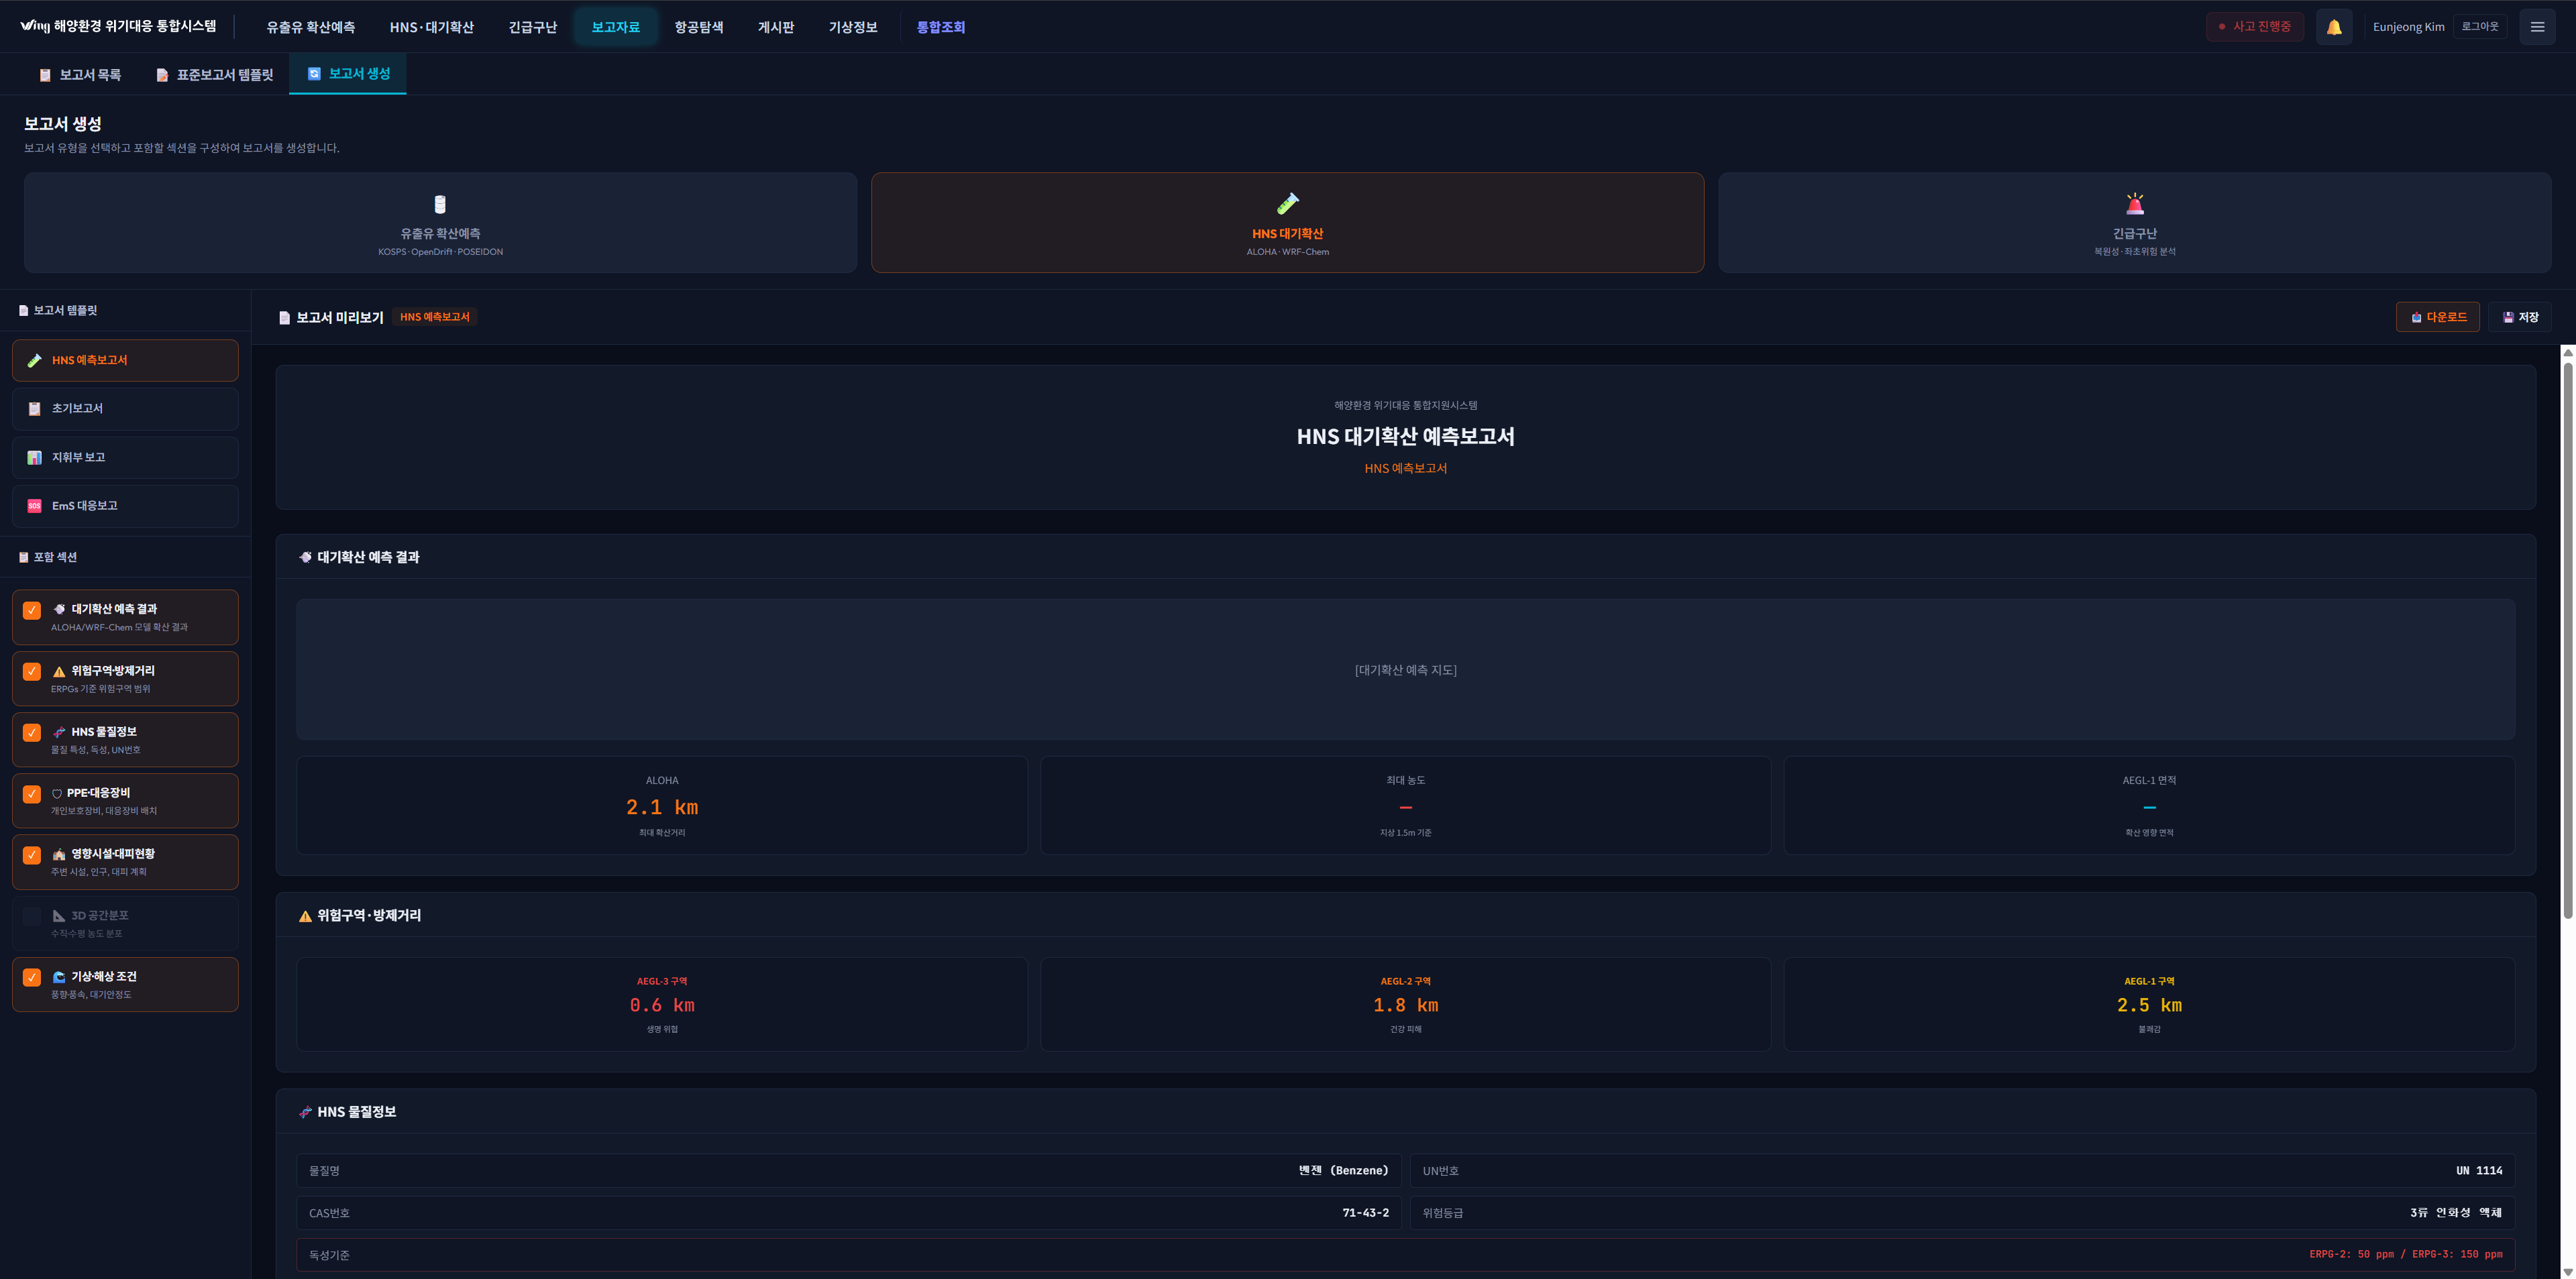Choose the 유출유 확산예측 barrel card
This screenshot has height=1279, width=2576.
(x=440, y=222)
